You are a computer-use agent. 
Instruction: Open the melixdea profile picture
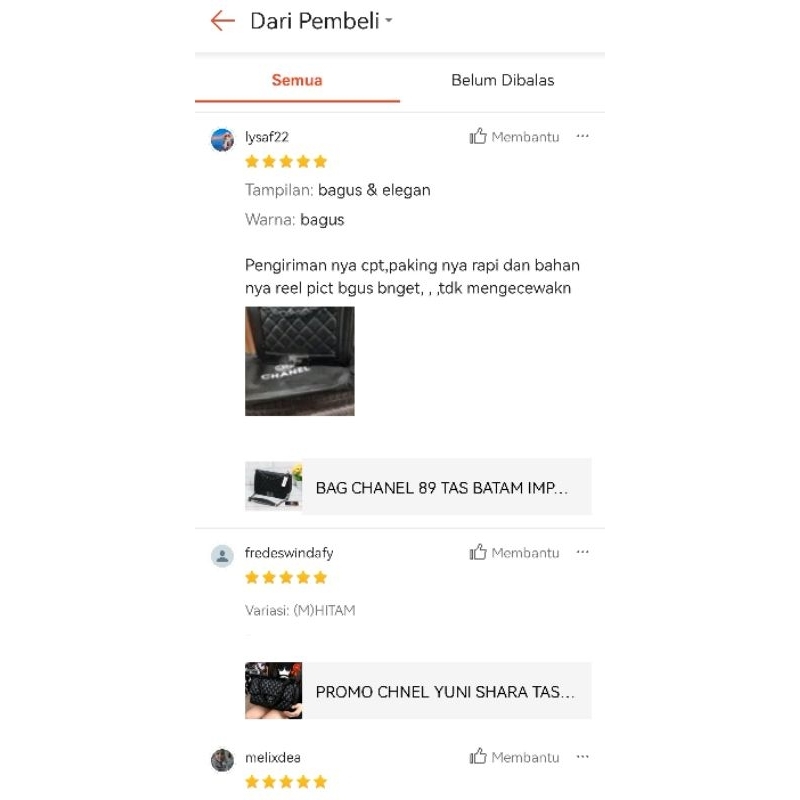[x=222, y=760]
